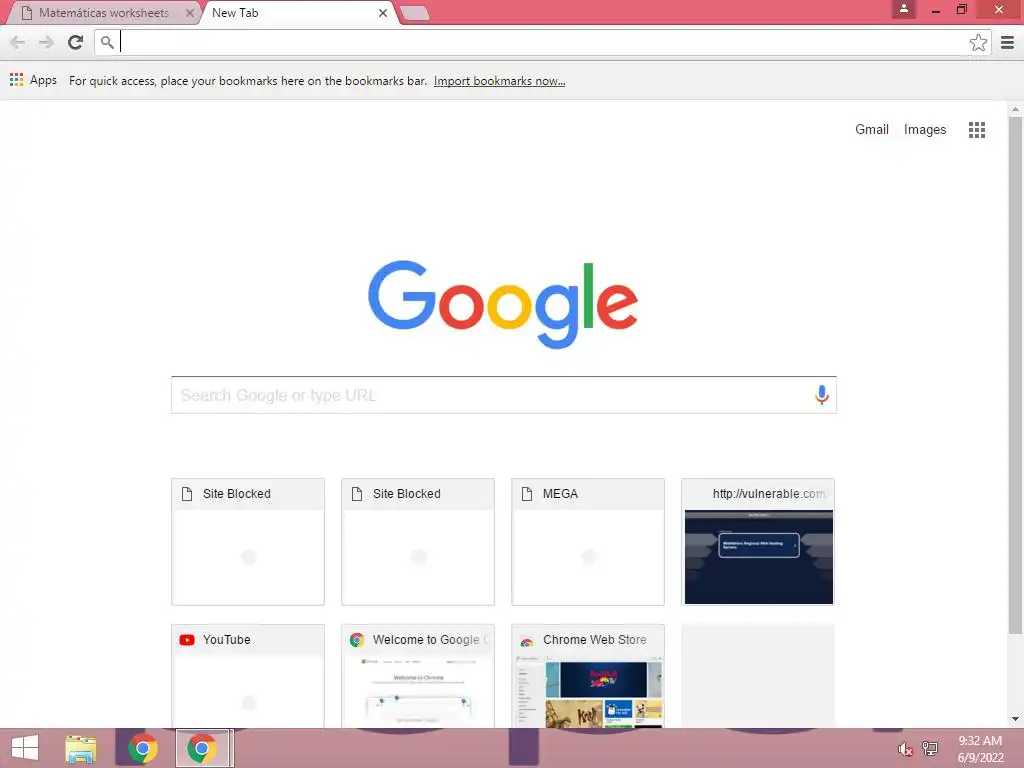
Task: Click the page vertical scrollbar thumb
Action: click(x=1015, y=376)
